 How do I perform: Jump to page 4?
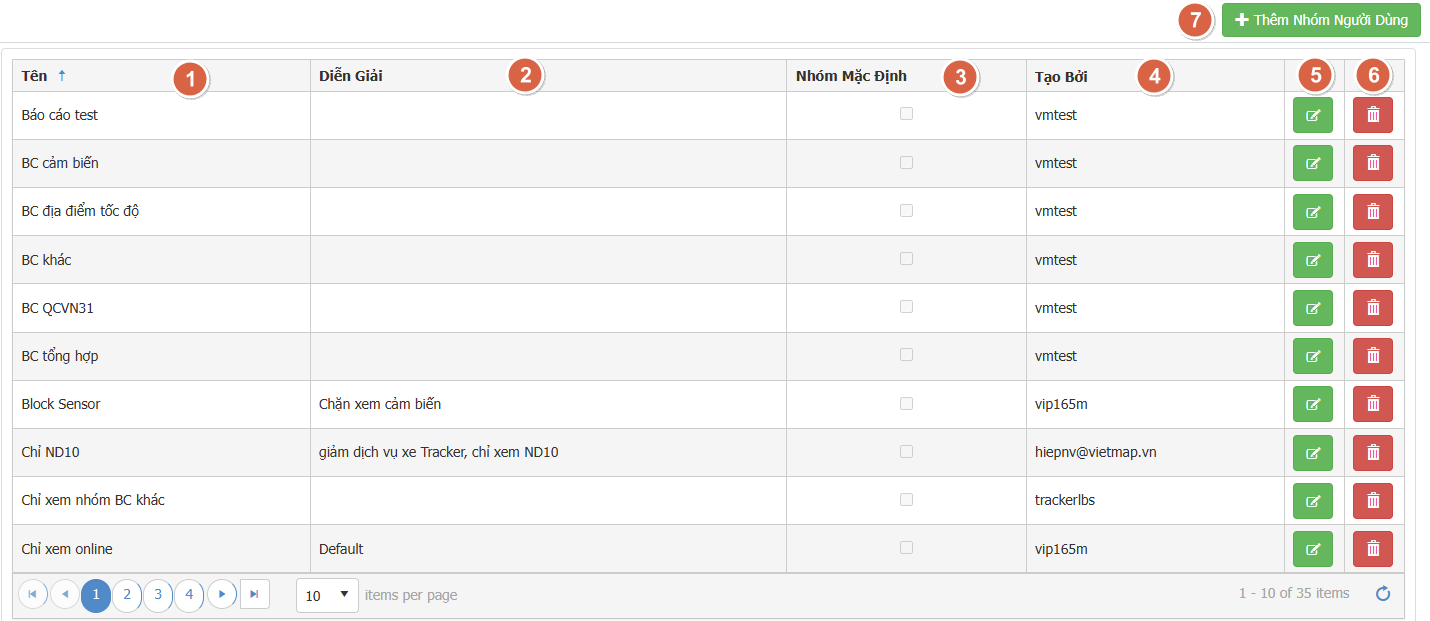(189, 594)
